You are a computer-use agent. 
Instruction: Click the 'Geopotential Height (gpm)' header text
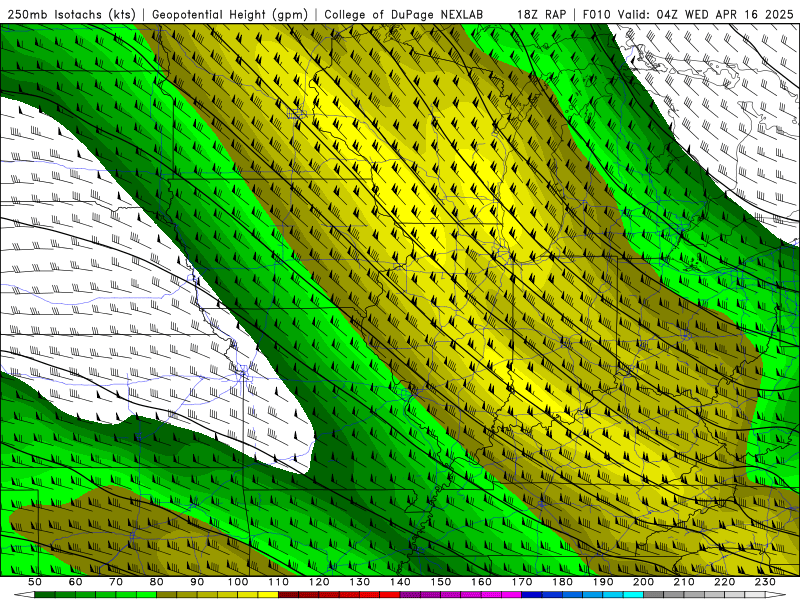(x=230, y=14)
